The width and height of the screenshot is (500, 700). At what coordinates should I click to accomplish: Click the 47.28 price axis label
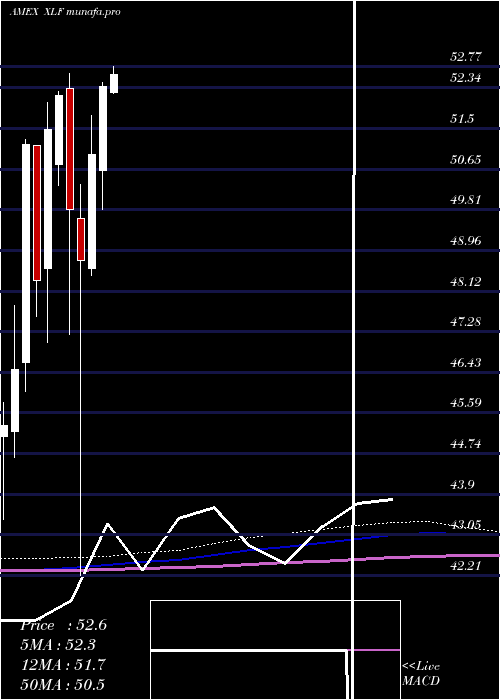(x=466, y=321)
